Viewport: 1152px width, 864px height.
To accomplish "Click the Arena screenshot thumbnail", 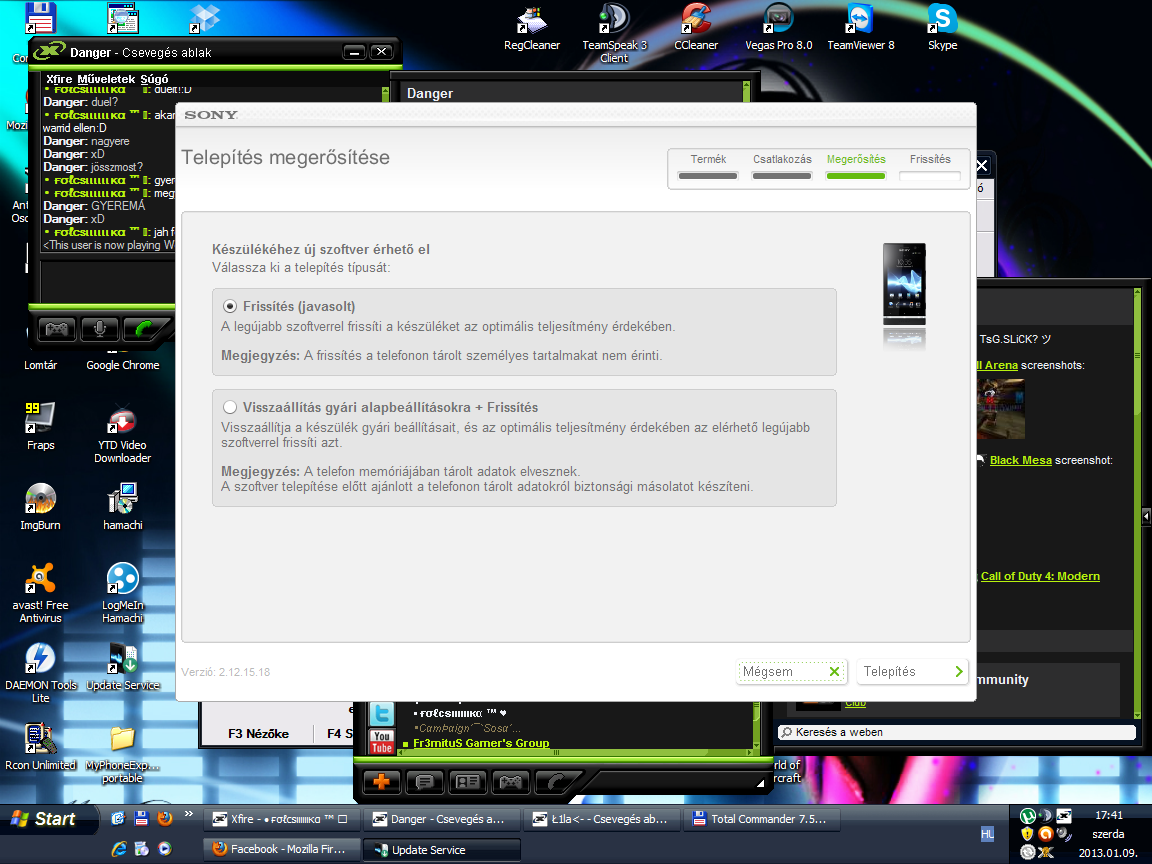I will pyautogui.click(x=1001, y=408).
